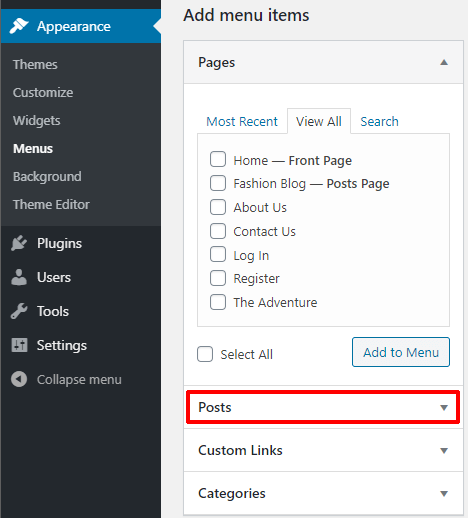Check Home — Front Page checkbox
This screenshot has width=468, height=518.
point(218,159)
